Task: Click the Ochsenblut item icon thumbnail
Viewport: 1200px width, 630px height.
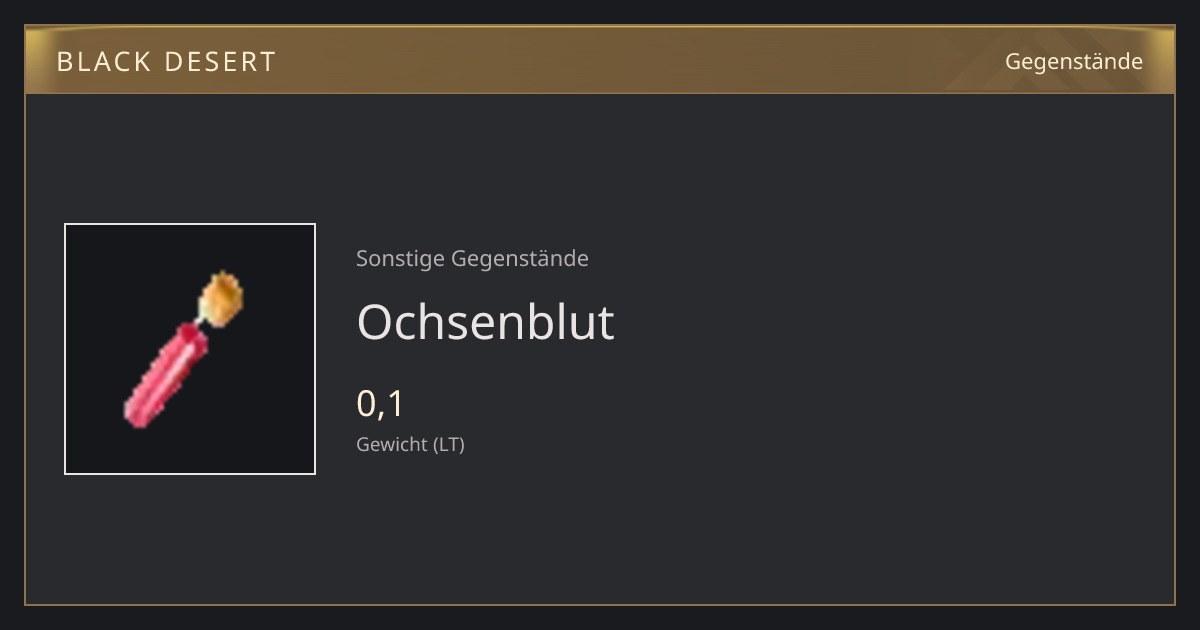Action: click(190, 349)
